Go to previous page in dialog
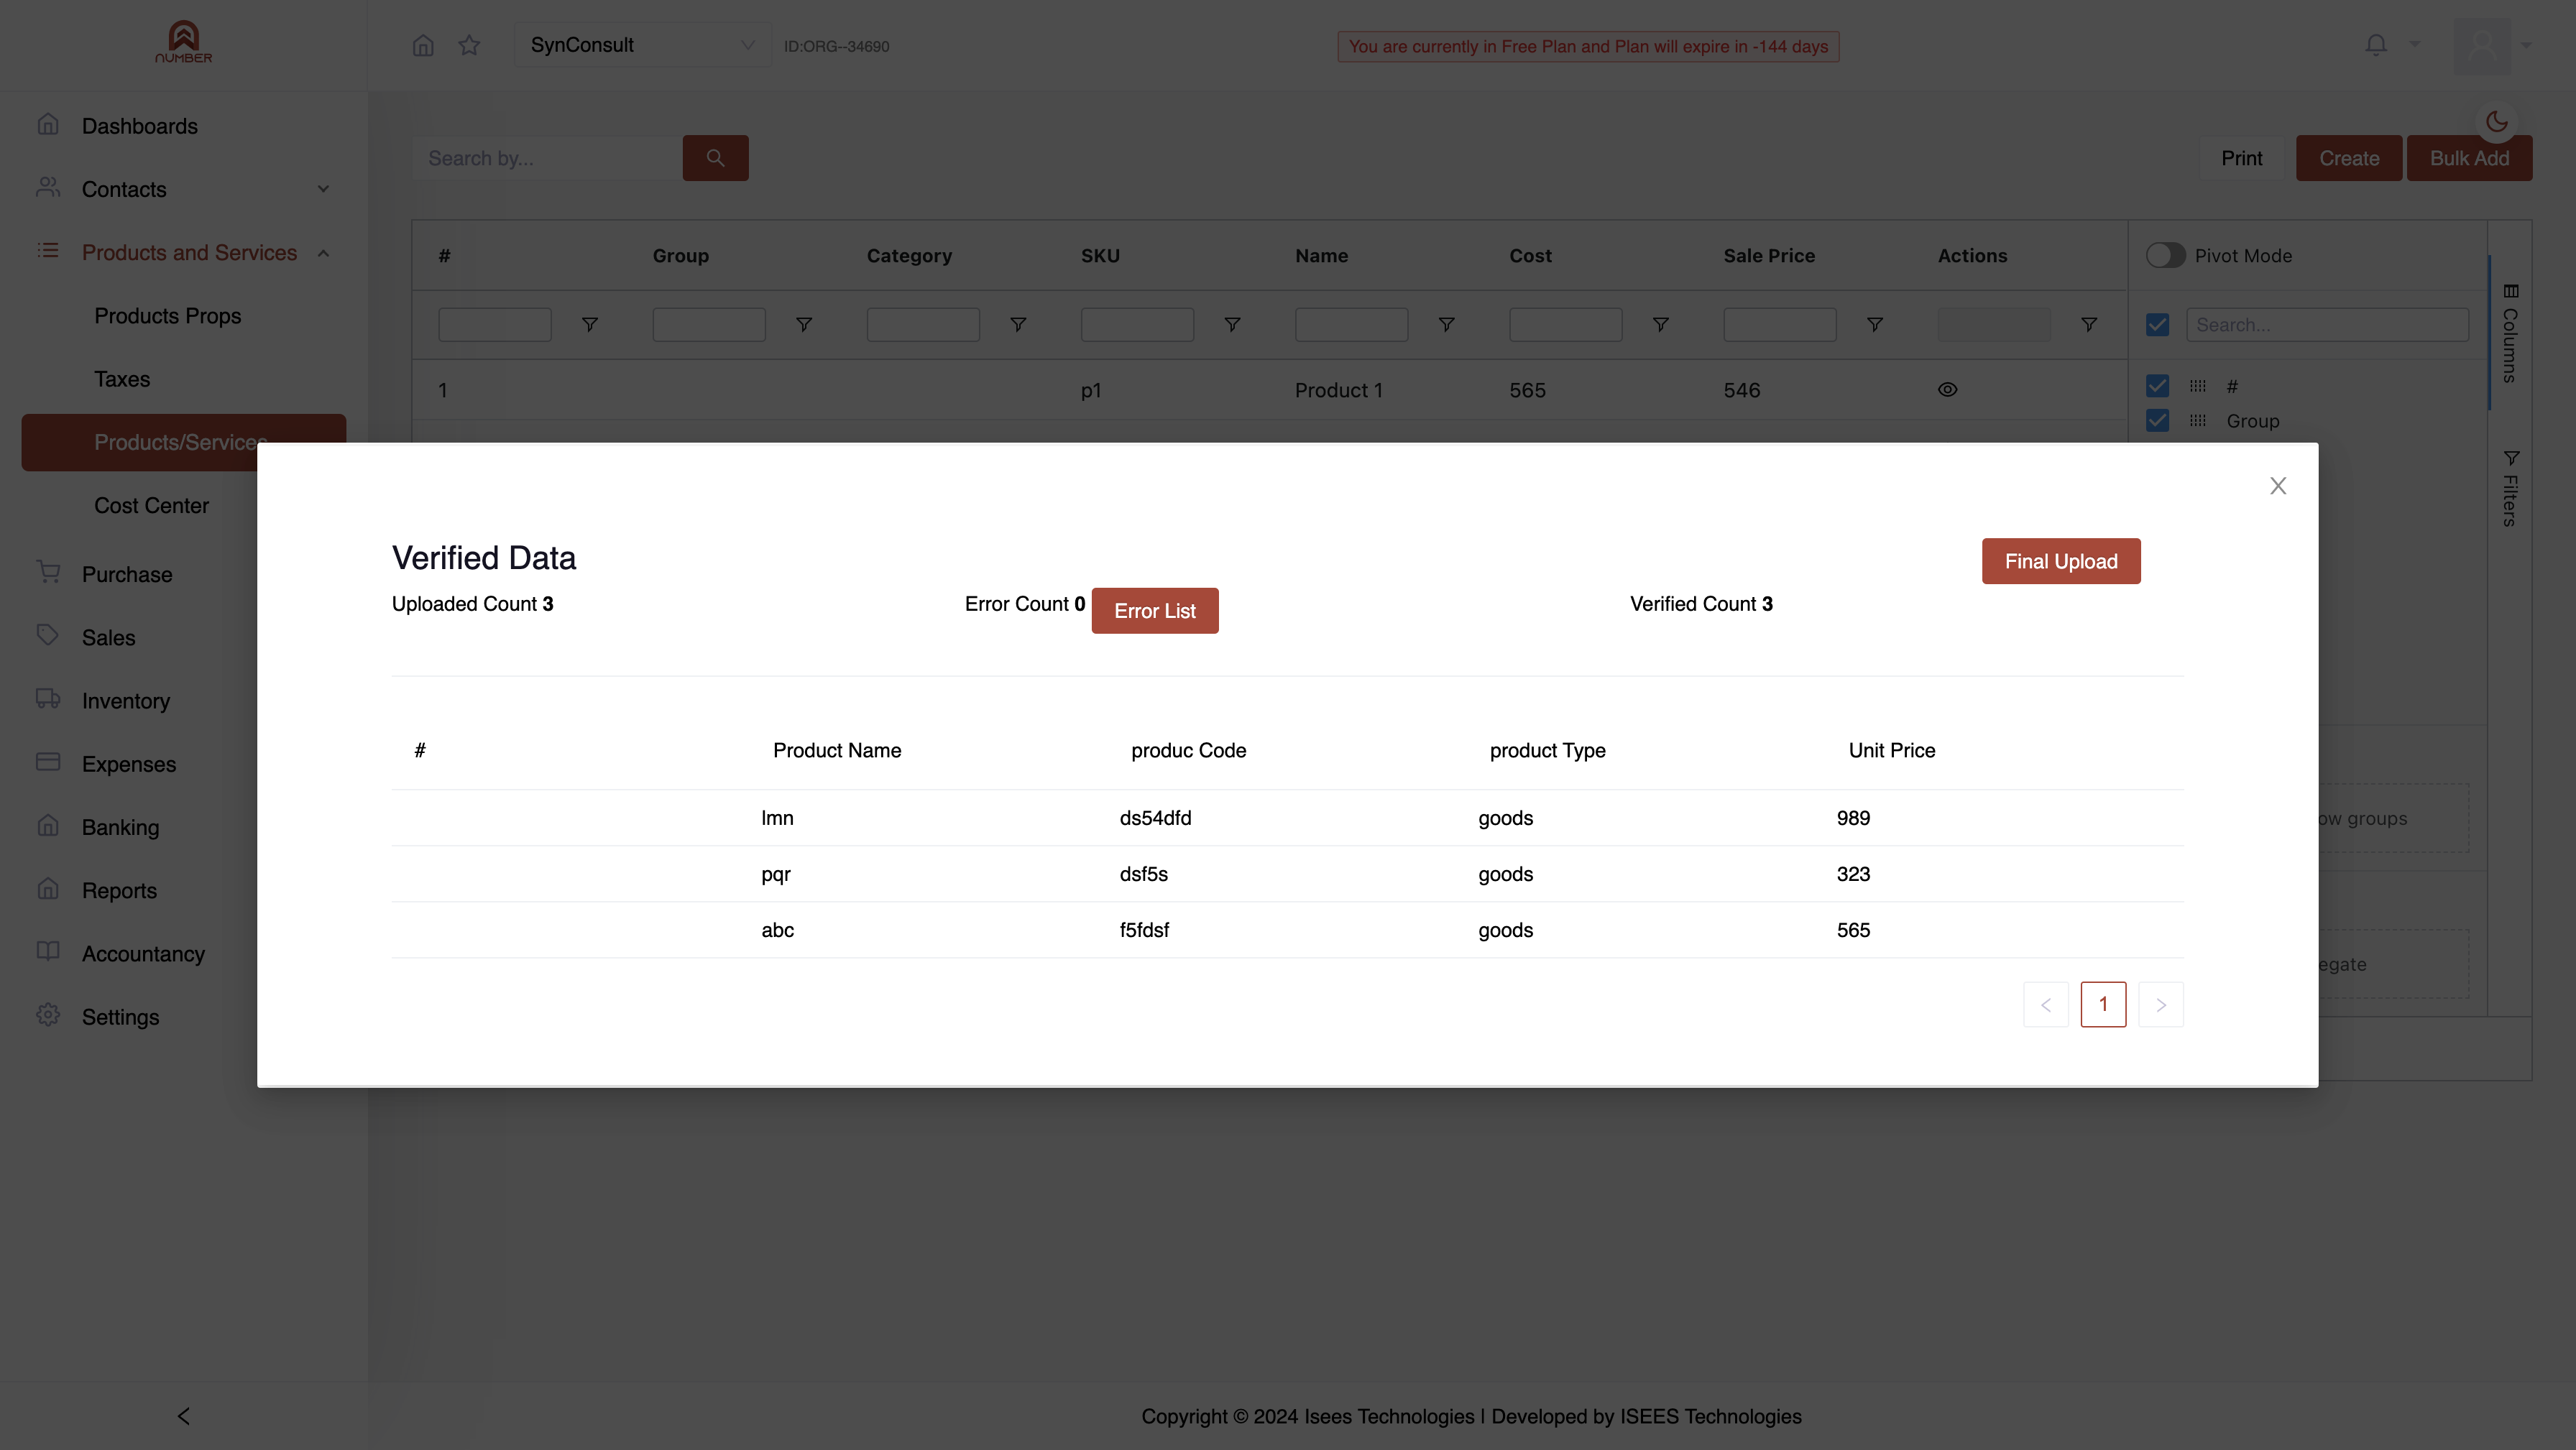Image resolution: width=2576 pixels, height=1450 pixels. (x=2046, y=1004)
